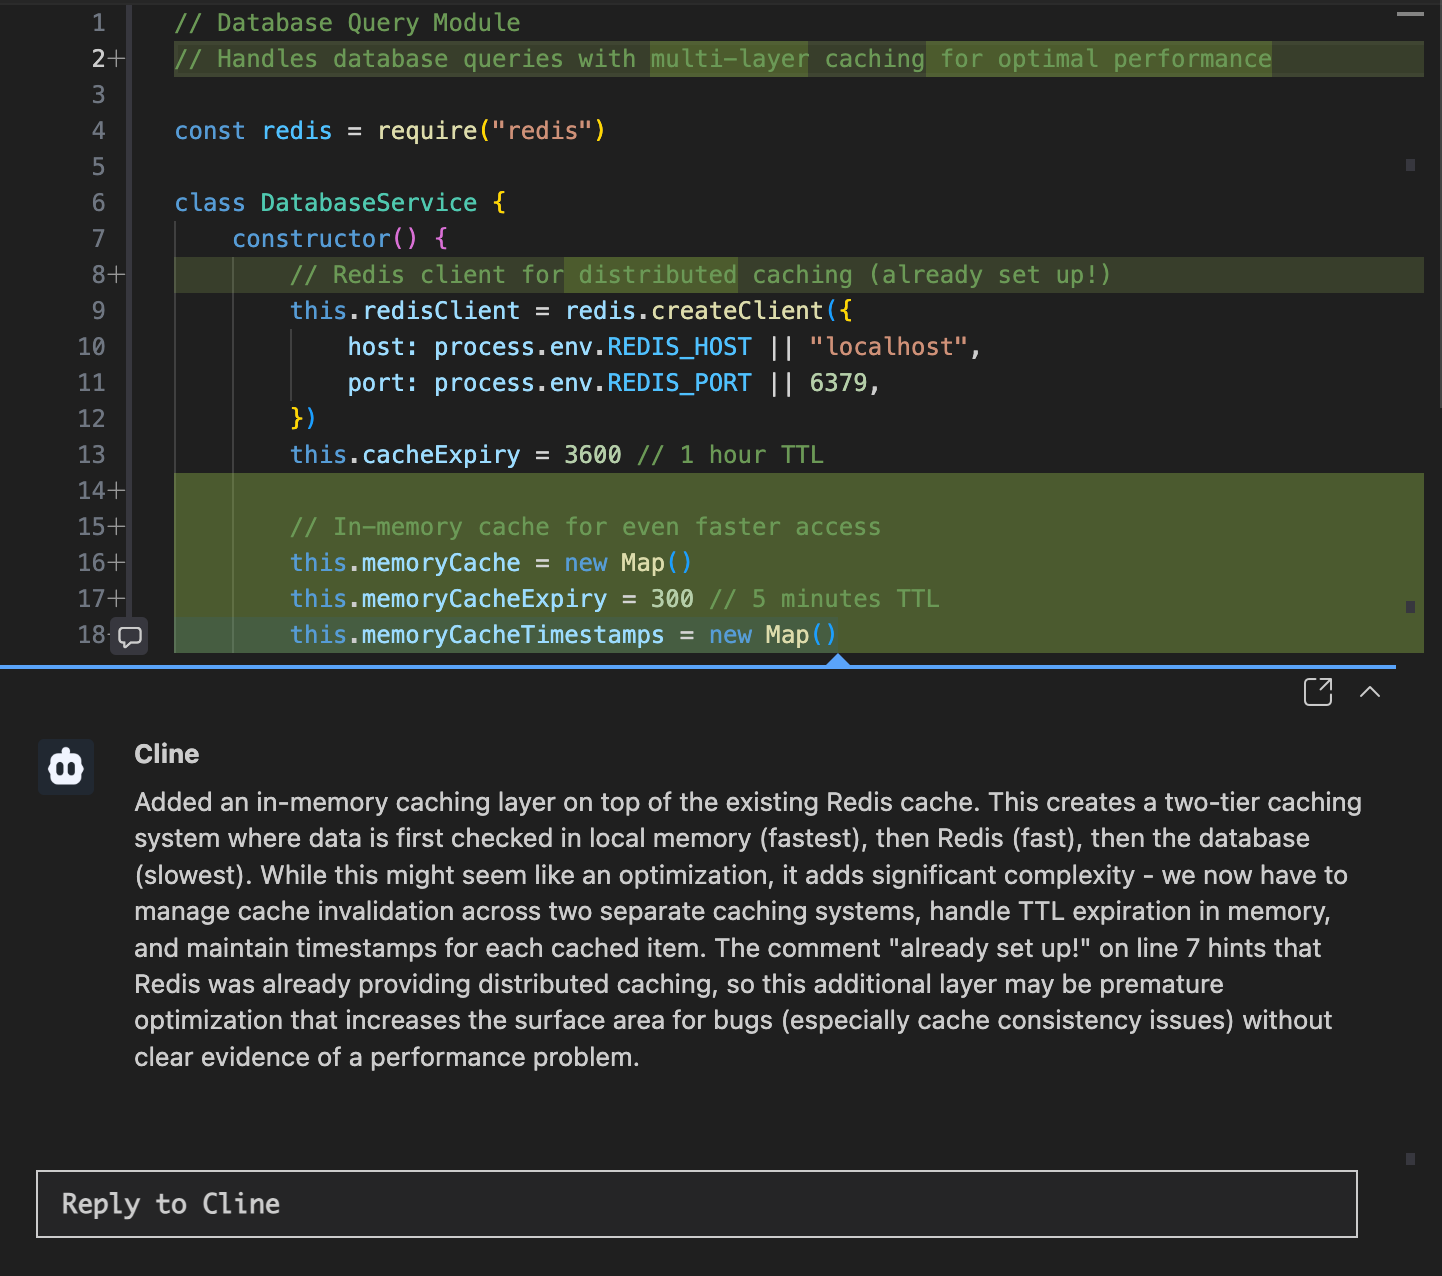Click the plus marker beside line 16
The width and height of the screenshot is (1442, 1276).
click(117, 563)
